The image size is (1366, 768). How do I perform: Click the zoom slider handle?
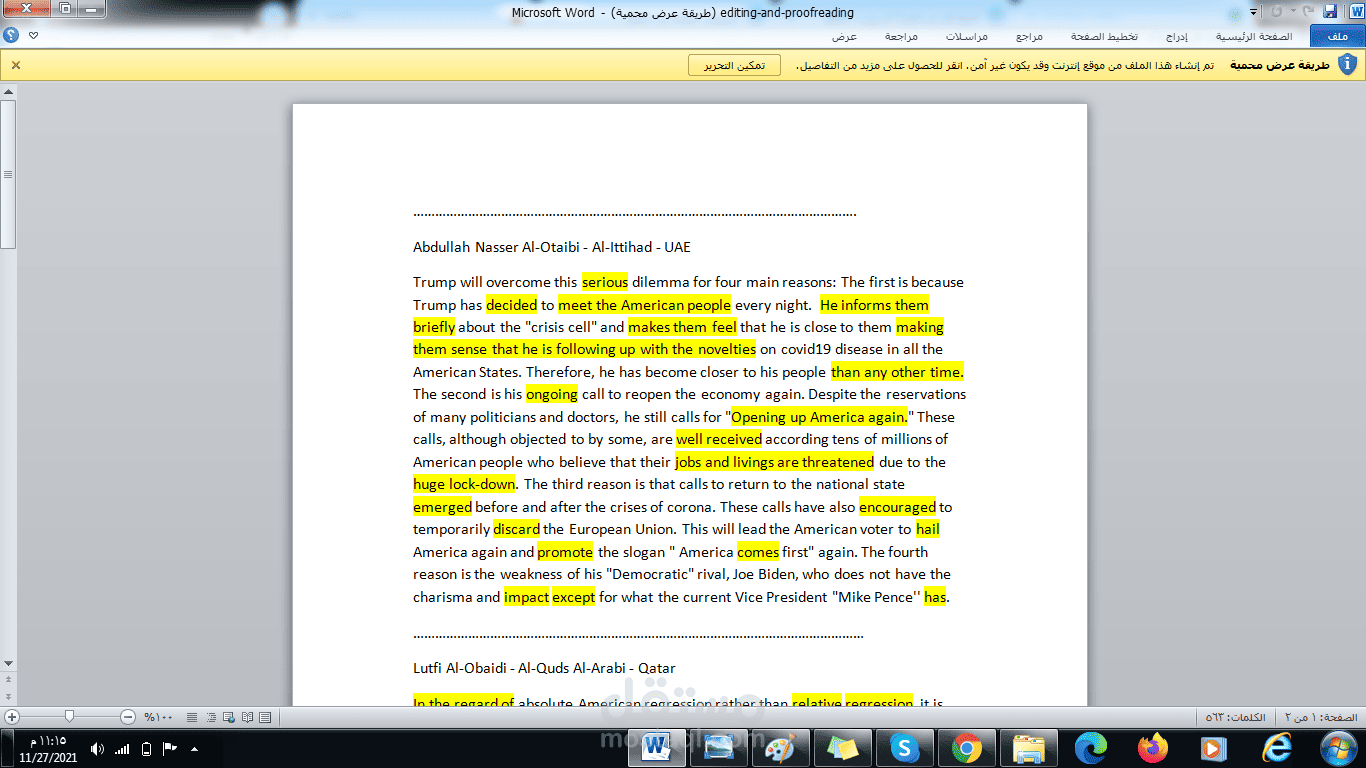(x=69, y=716)
